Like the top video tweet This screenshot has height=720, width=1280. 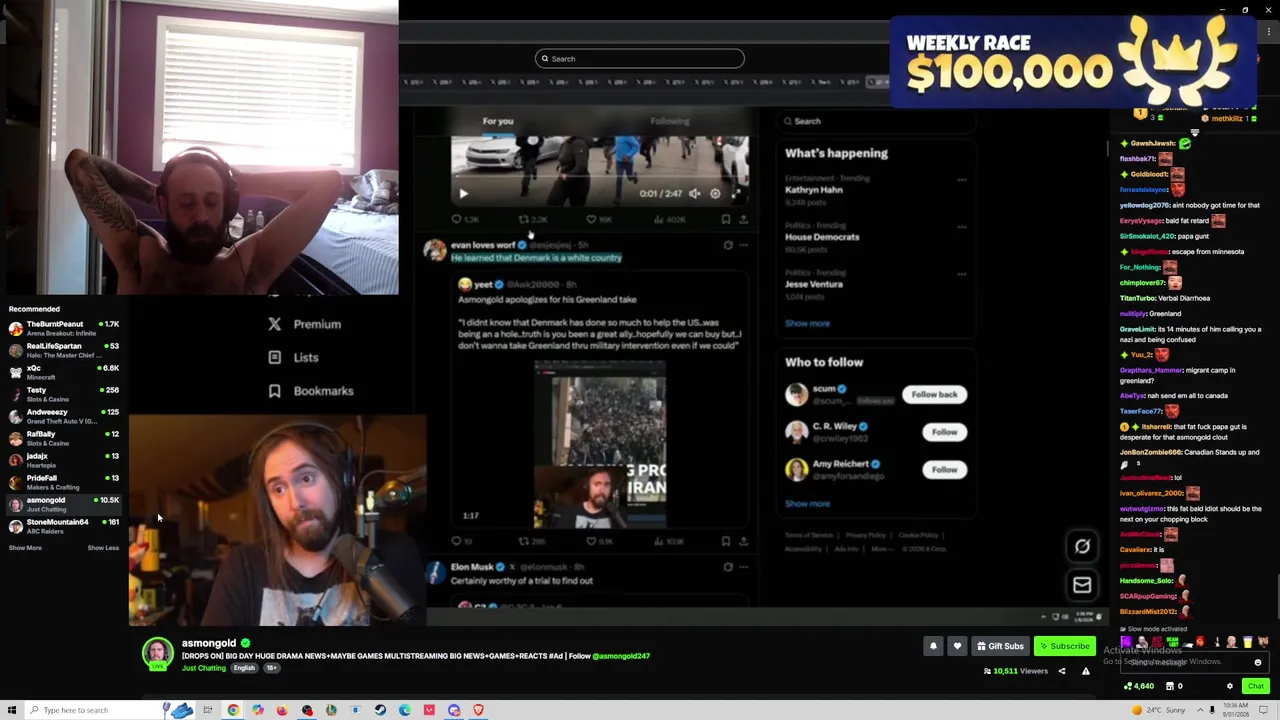click(x=591, y=219)
